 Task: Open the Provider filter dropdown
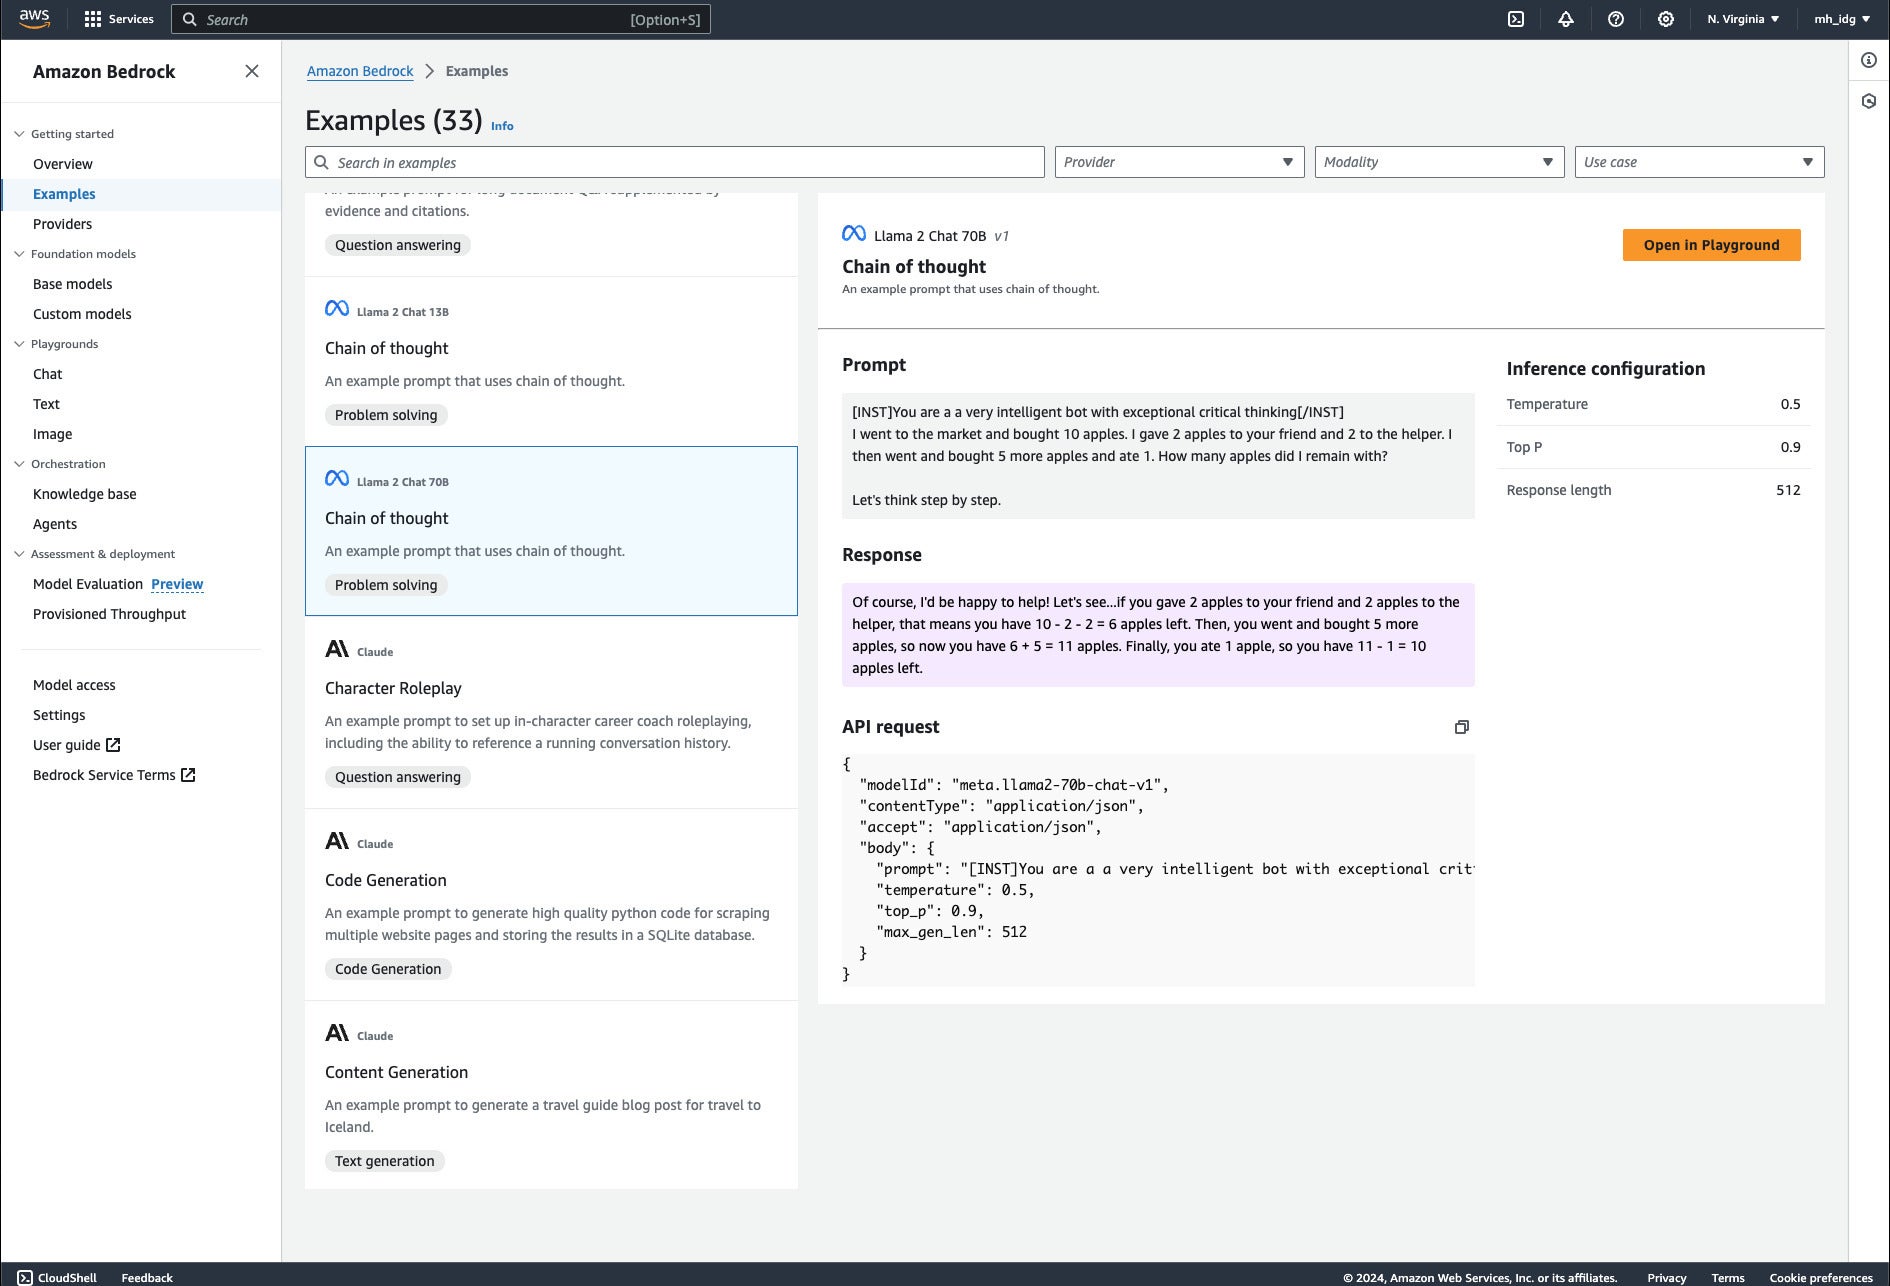(x=1179, y=162)
